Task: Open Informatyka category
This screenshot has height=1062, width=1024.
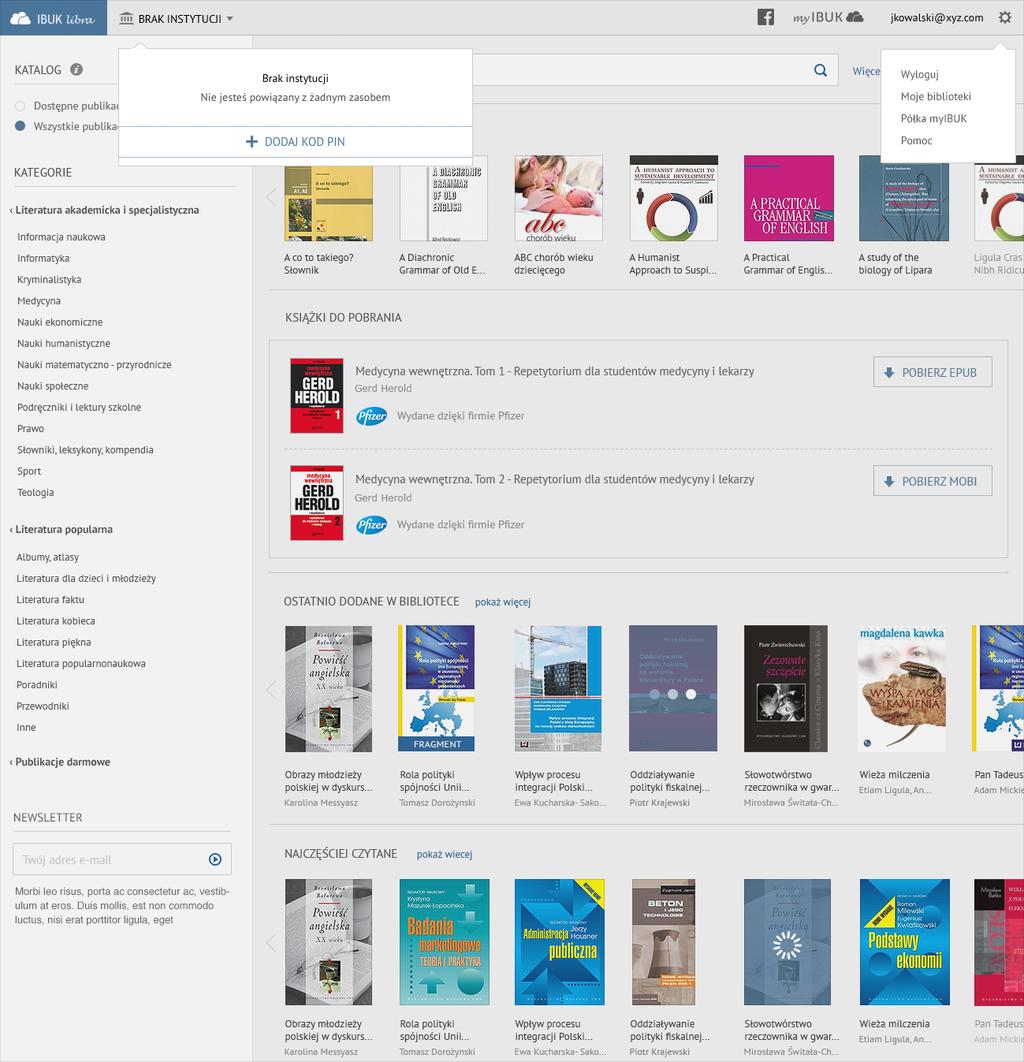Action: (x=43, y=258)
